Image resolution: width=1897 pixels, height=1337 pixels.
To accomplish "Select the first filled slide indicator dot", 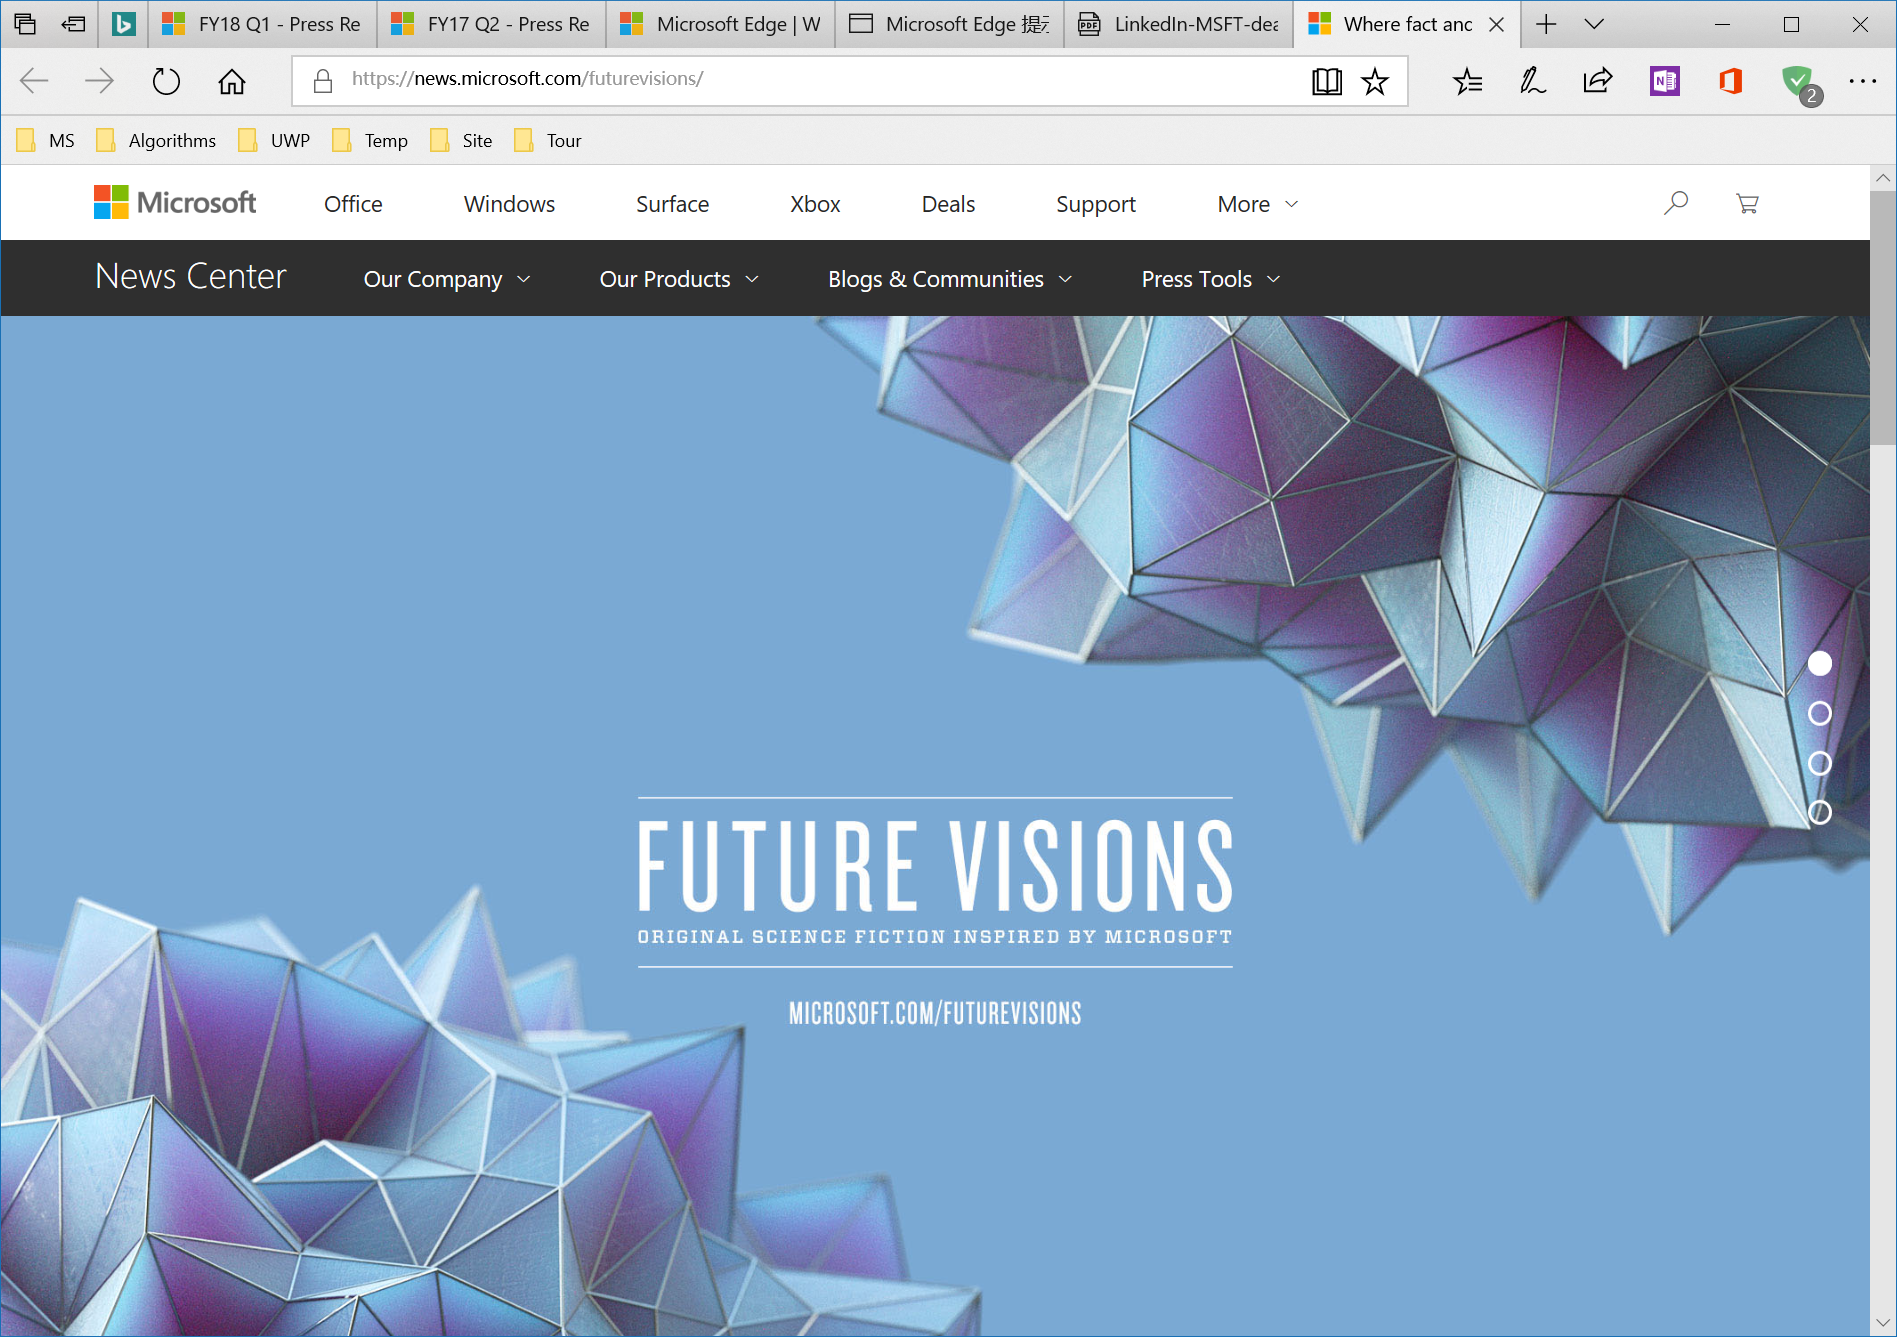I will click(x=1820, y=663).
